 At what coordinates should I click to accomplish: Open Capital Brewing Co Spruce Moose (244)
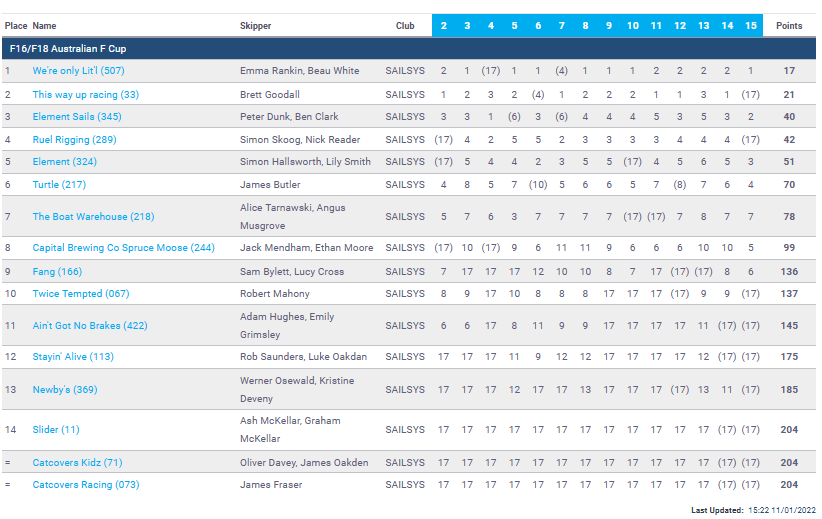tap(123, 248)
